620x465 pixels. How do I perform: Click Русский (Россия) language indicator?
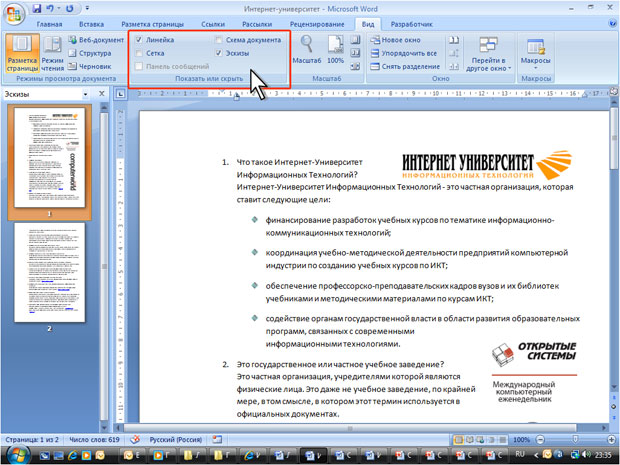[176, 440]
